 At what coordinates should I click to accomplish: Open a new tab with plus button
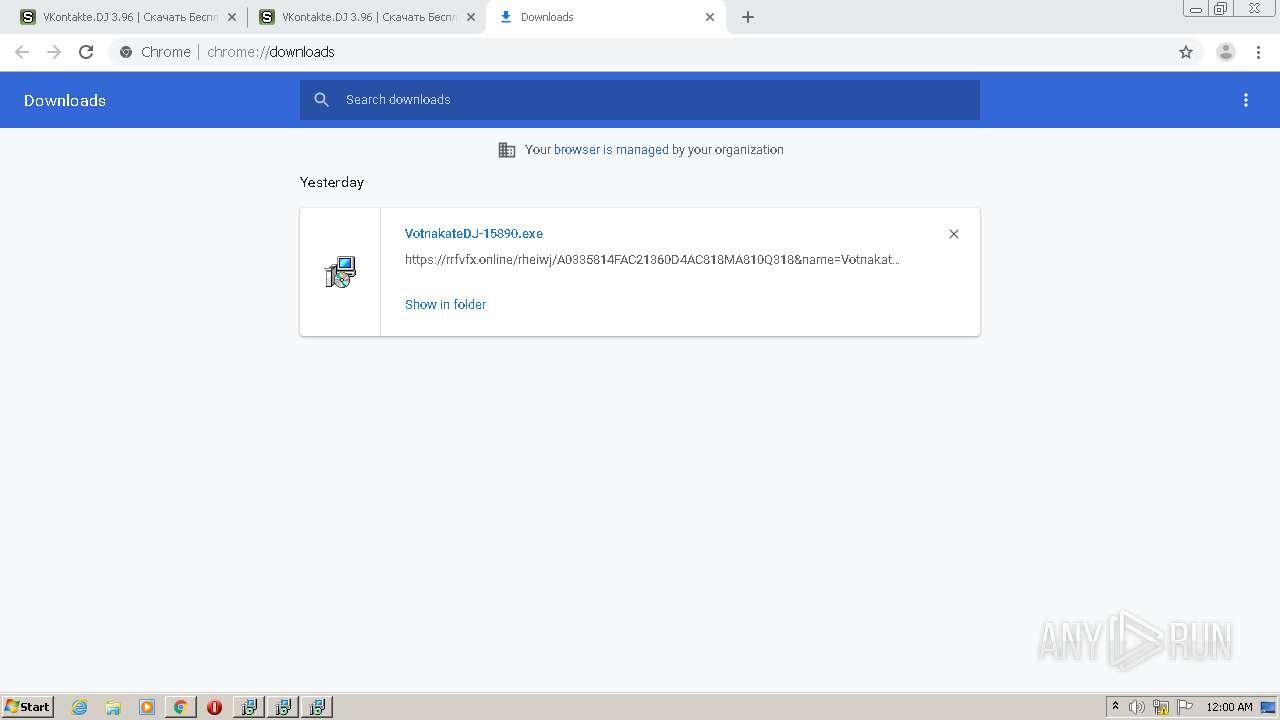pos(748,17)
